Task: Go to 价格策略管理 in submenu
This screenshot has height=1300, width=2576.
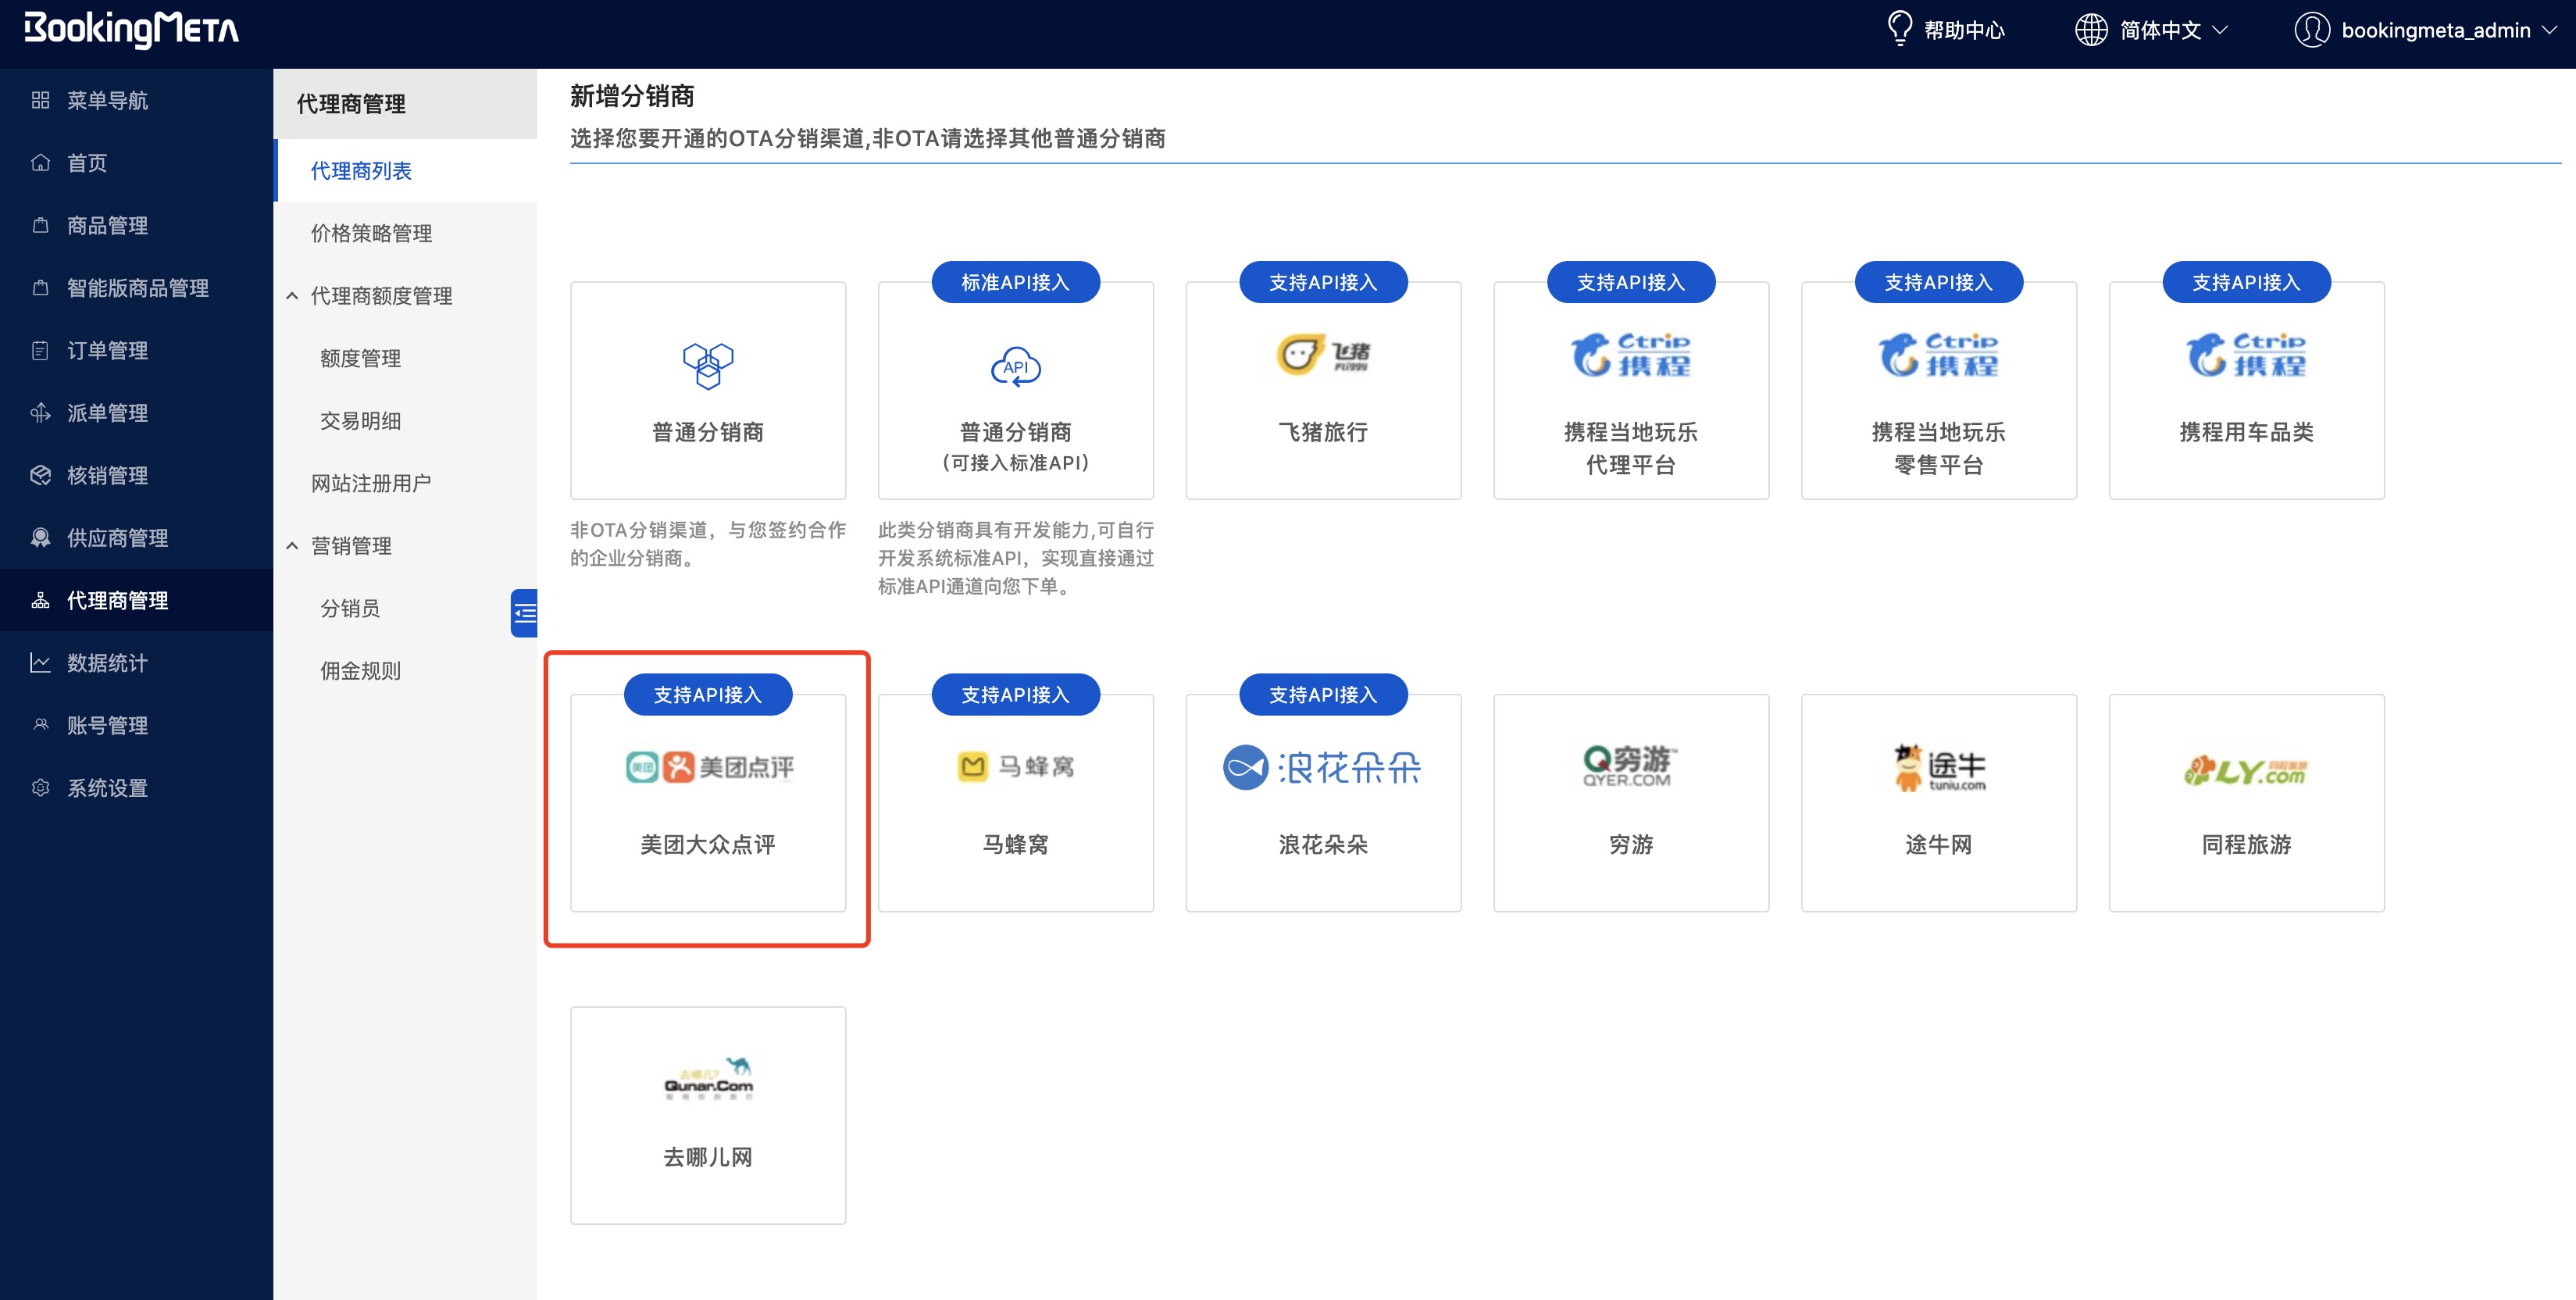Action: click(x=371, y=234)
